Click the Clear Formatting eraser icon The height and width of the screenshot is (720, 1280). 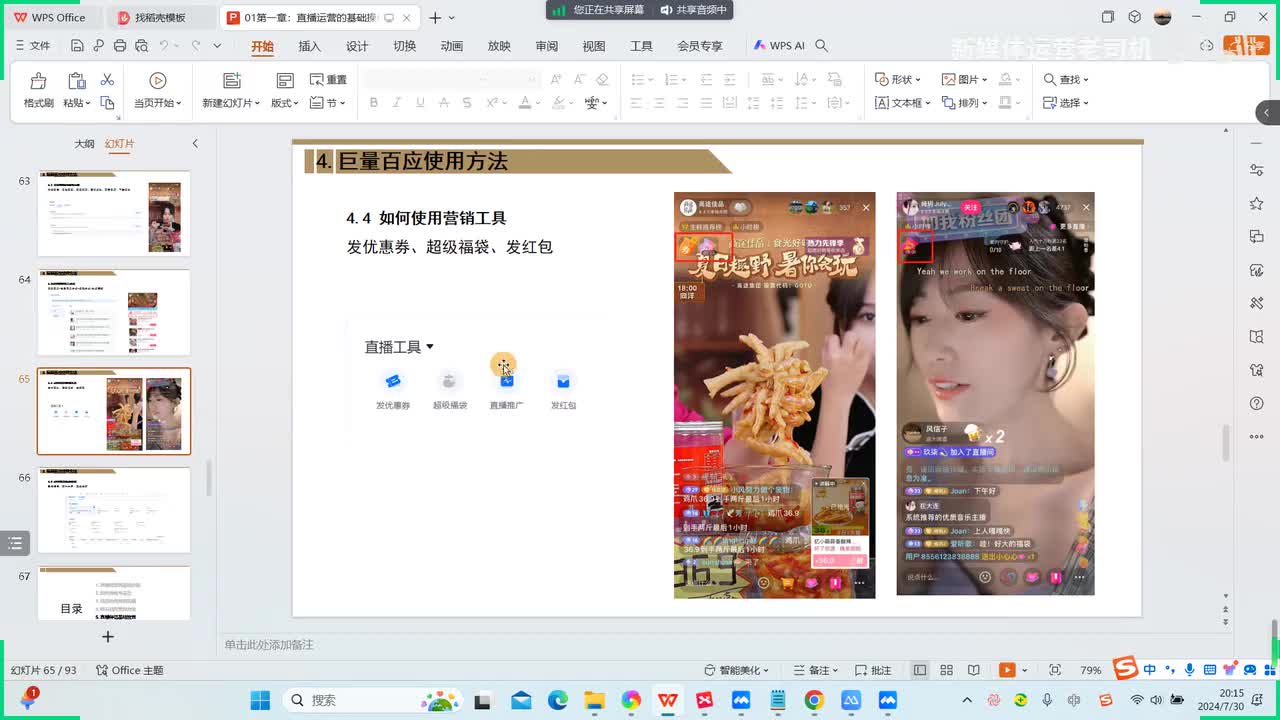click(x=602, y=79)
